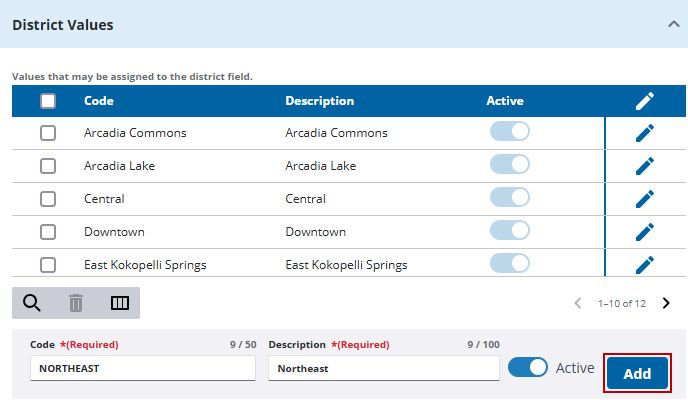Image resolution: width=688 pixels, height=400 pixels.
Task: Click pencil icon for Arcadia Lake row
Action: [645, 166]
